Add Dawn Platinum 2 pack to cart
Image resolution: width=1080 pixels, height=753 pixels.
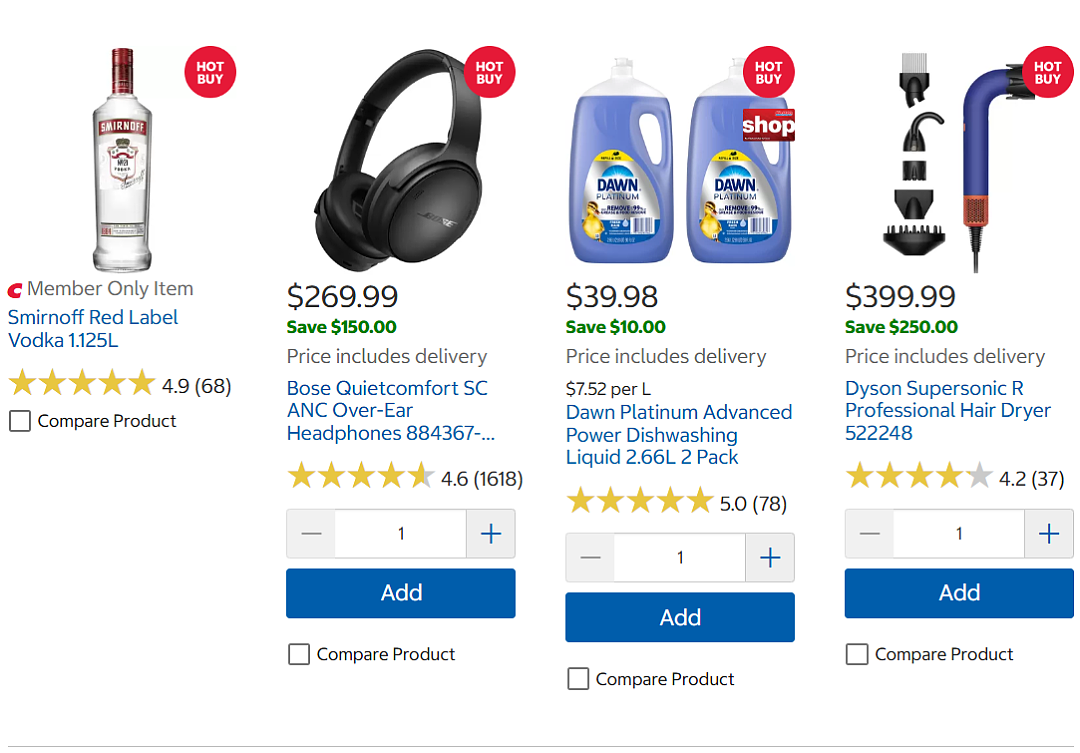(x=680, y=617)
